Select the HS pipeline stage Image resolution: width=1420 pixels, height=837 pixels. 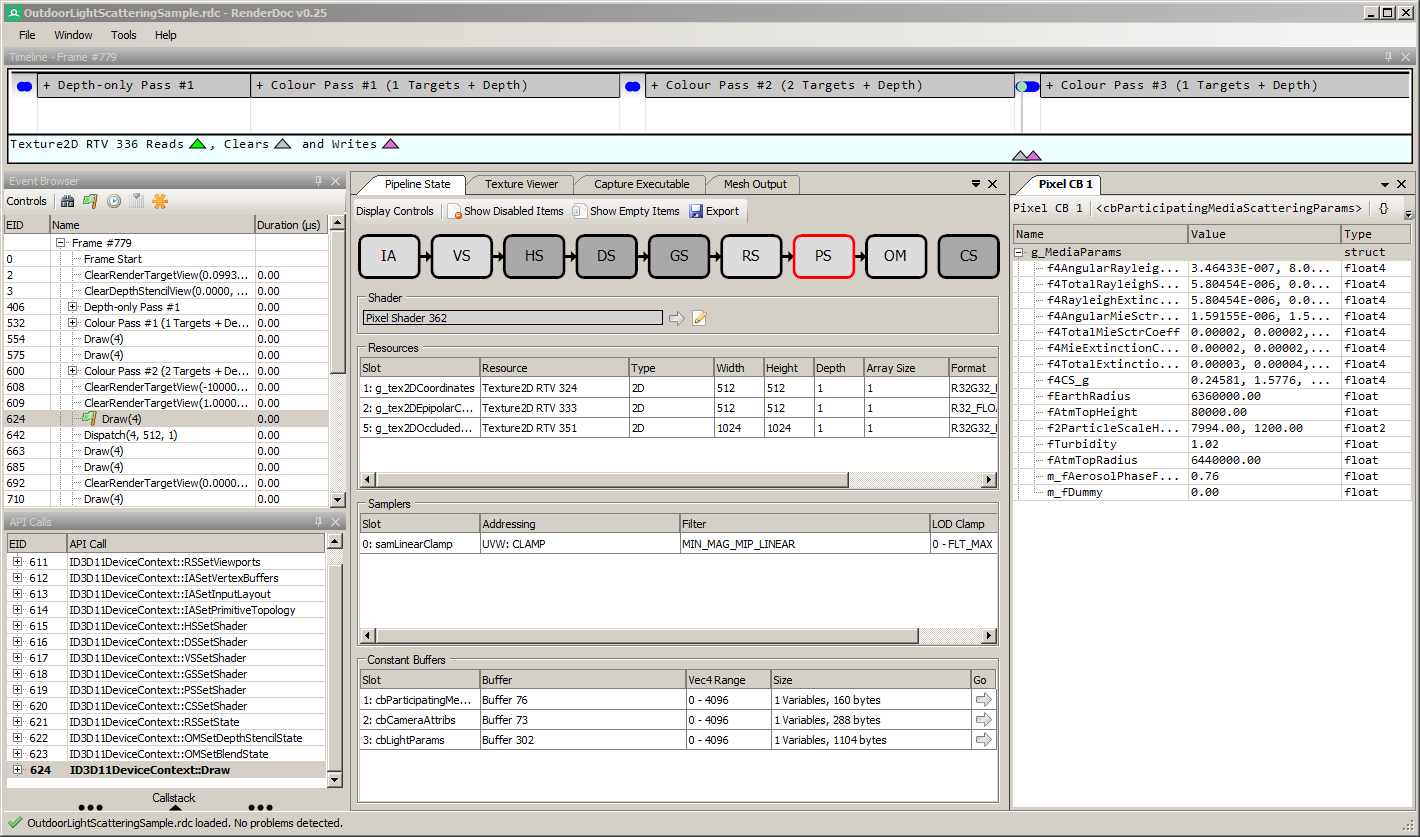coord(534,256)
